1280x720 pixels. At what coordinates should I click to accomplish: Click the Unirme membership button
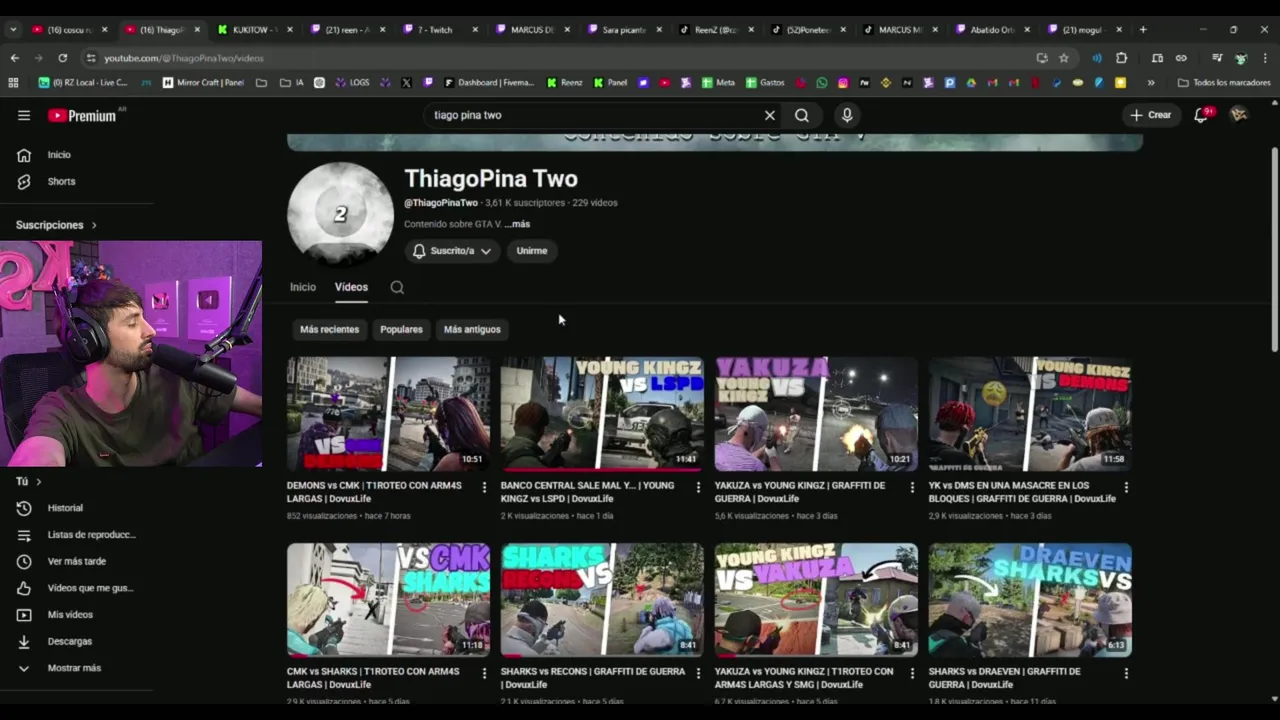tap(532, 251)
